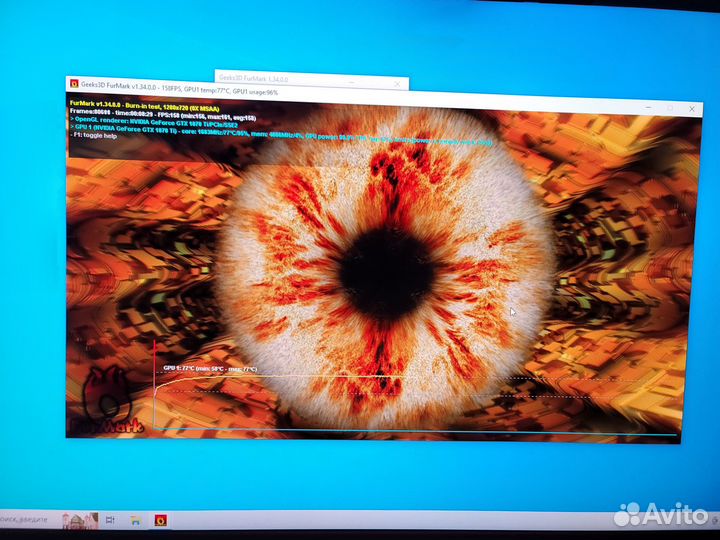
Task: Close the FurMark burn-in test window
Action: [x=692, y=109]
